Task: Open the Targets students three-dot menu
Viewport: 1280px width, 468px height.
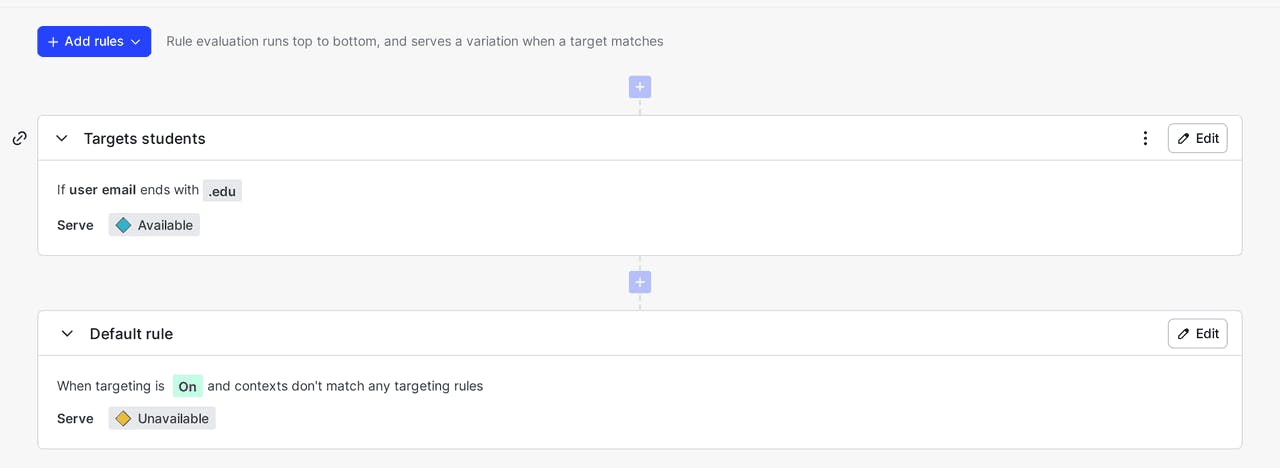Action: (x=1145, y=138)
